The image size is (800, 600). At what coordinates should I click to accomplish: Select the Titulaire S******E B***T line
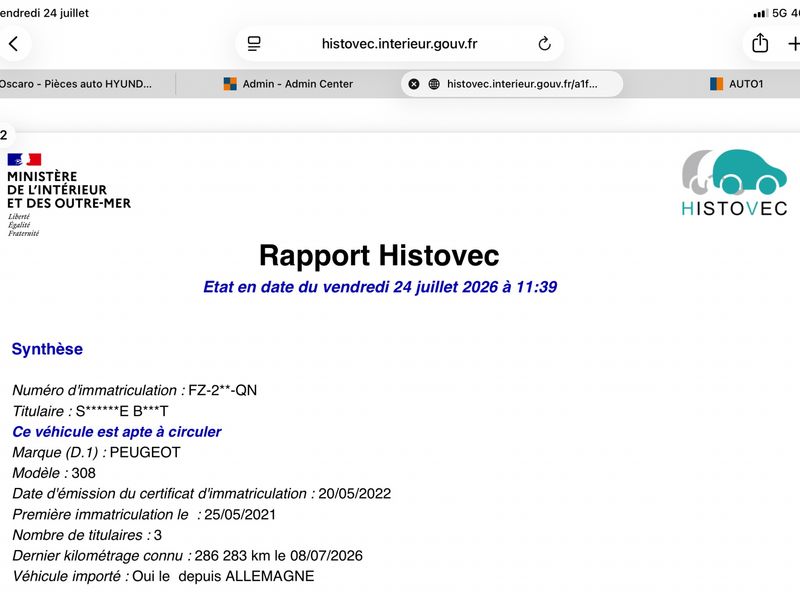click(x=90, y=411)
